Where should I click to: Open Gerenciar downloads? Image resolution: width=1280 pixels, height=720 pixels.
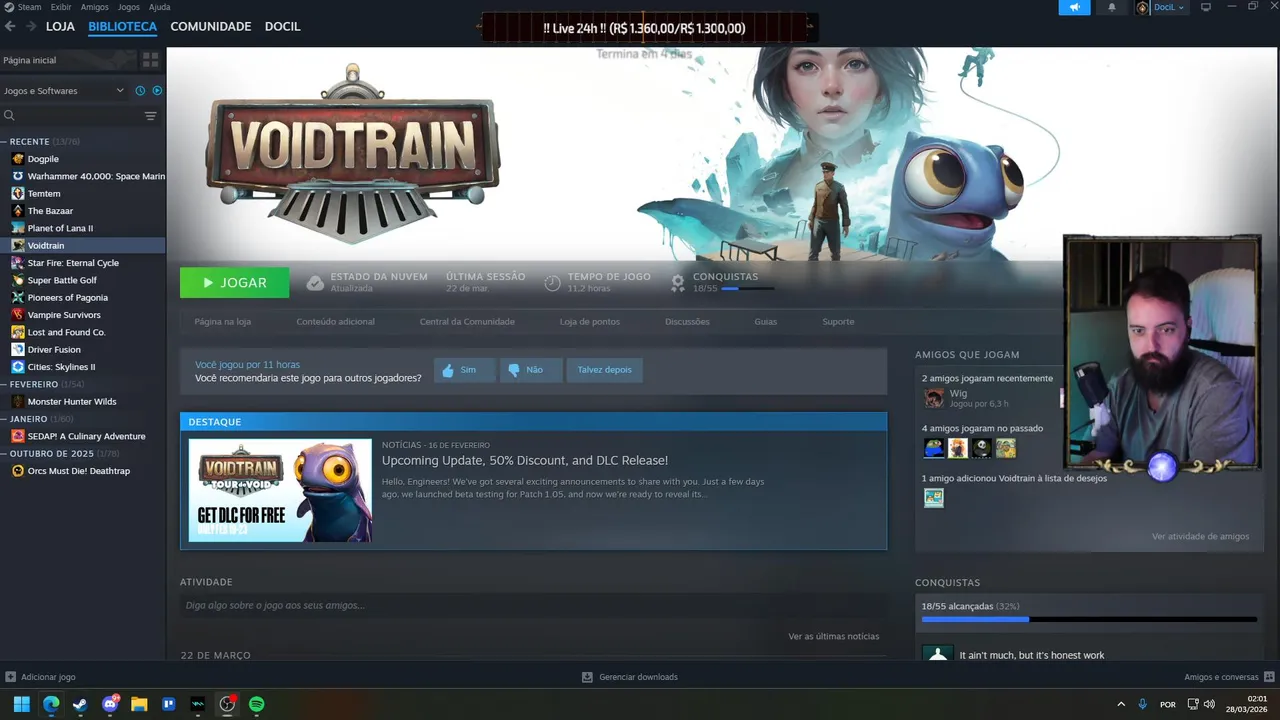[630, 677]
